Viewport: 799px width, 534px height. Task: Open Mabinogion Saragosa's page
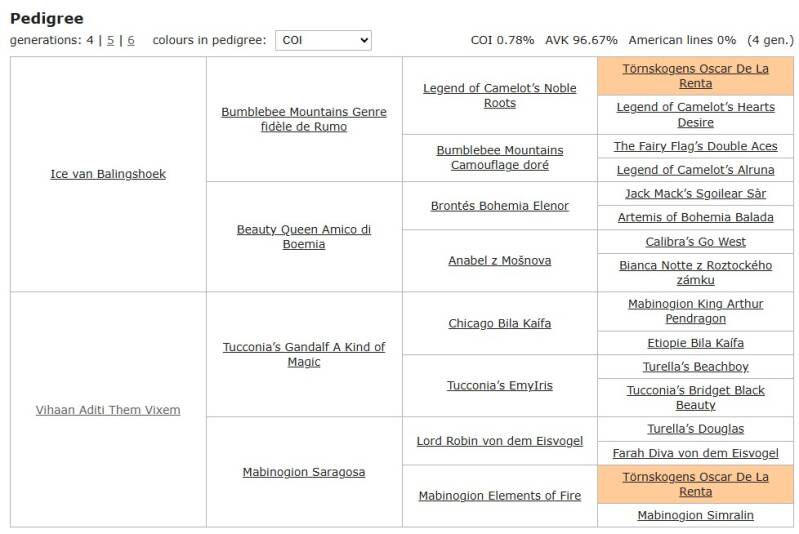[304, 472]
